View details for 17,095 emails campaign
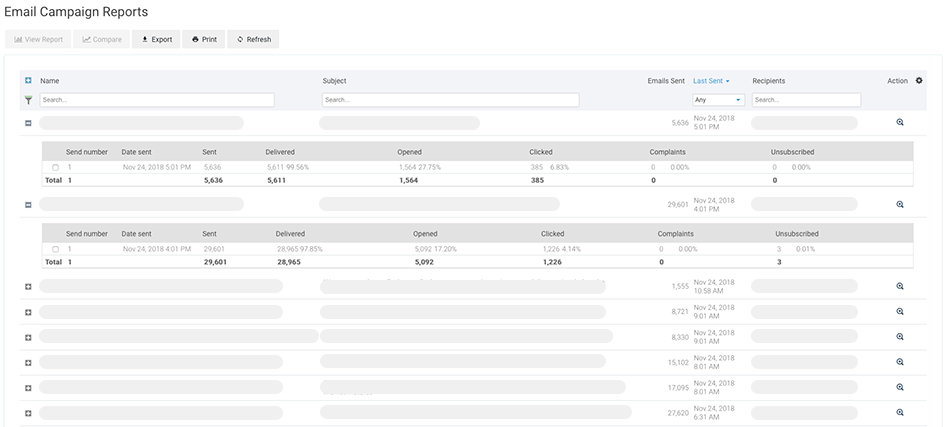The height and width of the screenshot is (427, 950). point(900,387)
